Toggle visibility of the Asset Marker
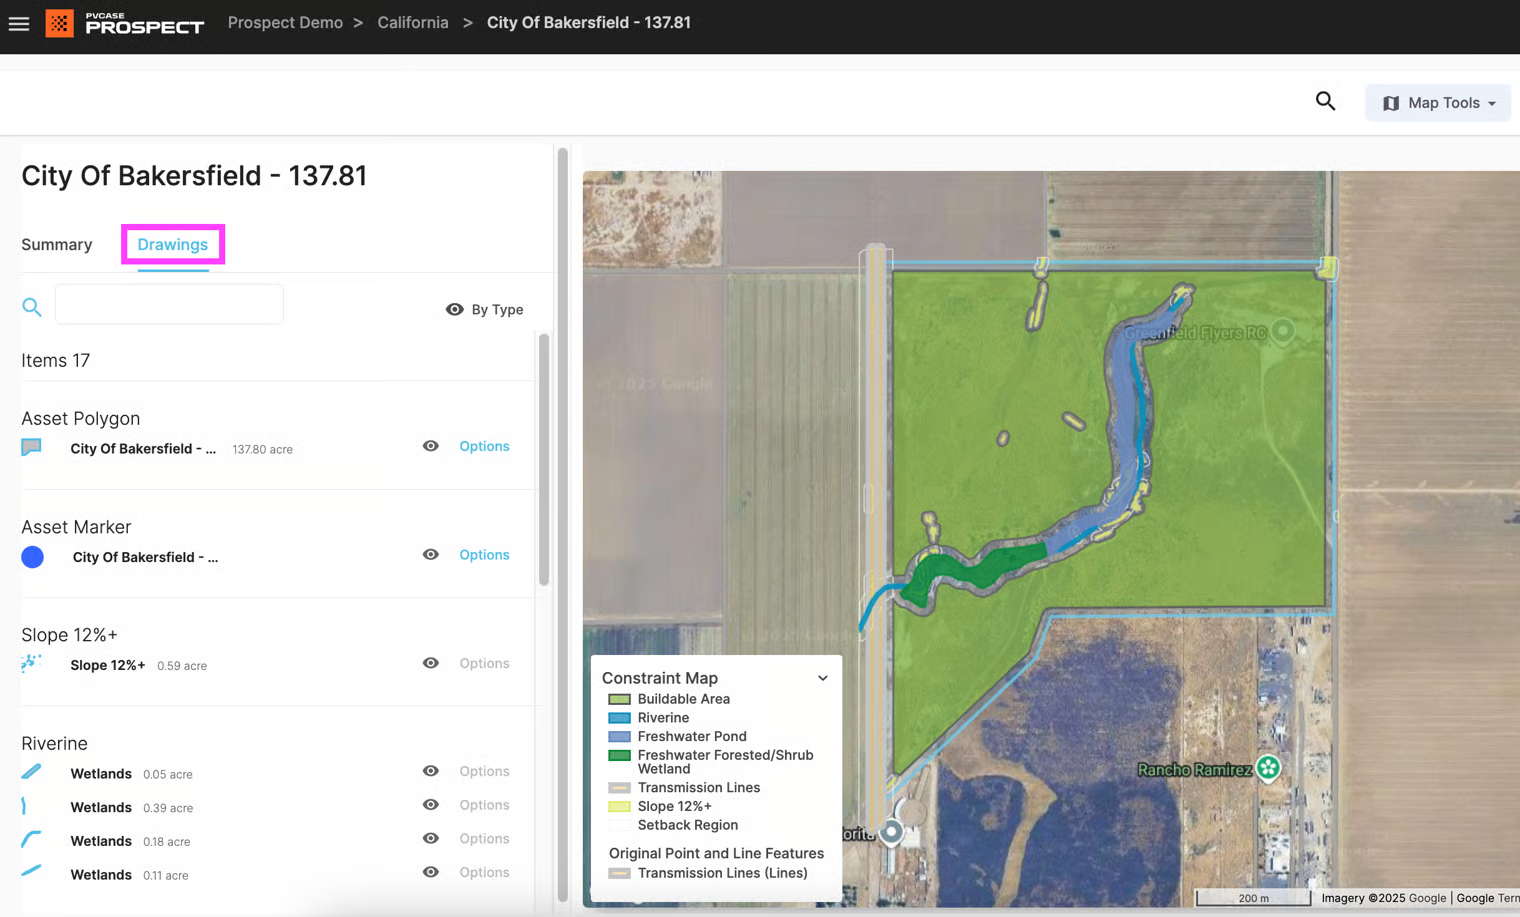Screen dimensions: 1520x917 (431, 555)
